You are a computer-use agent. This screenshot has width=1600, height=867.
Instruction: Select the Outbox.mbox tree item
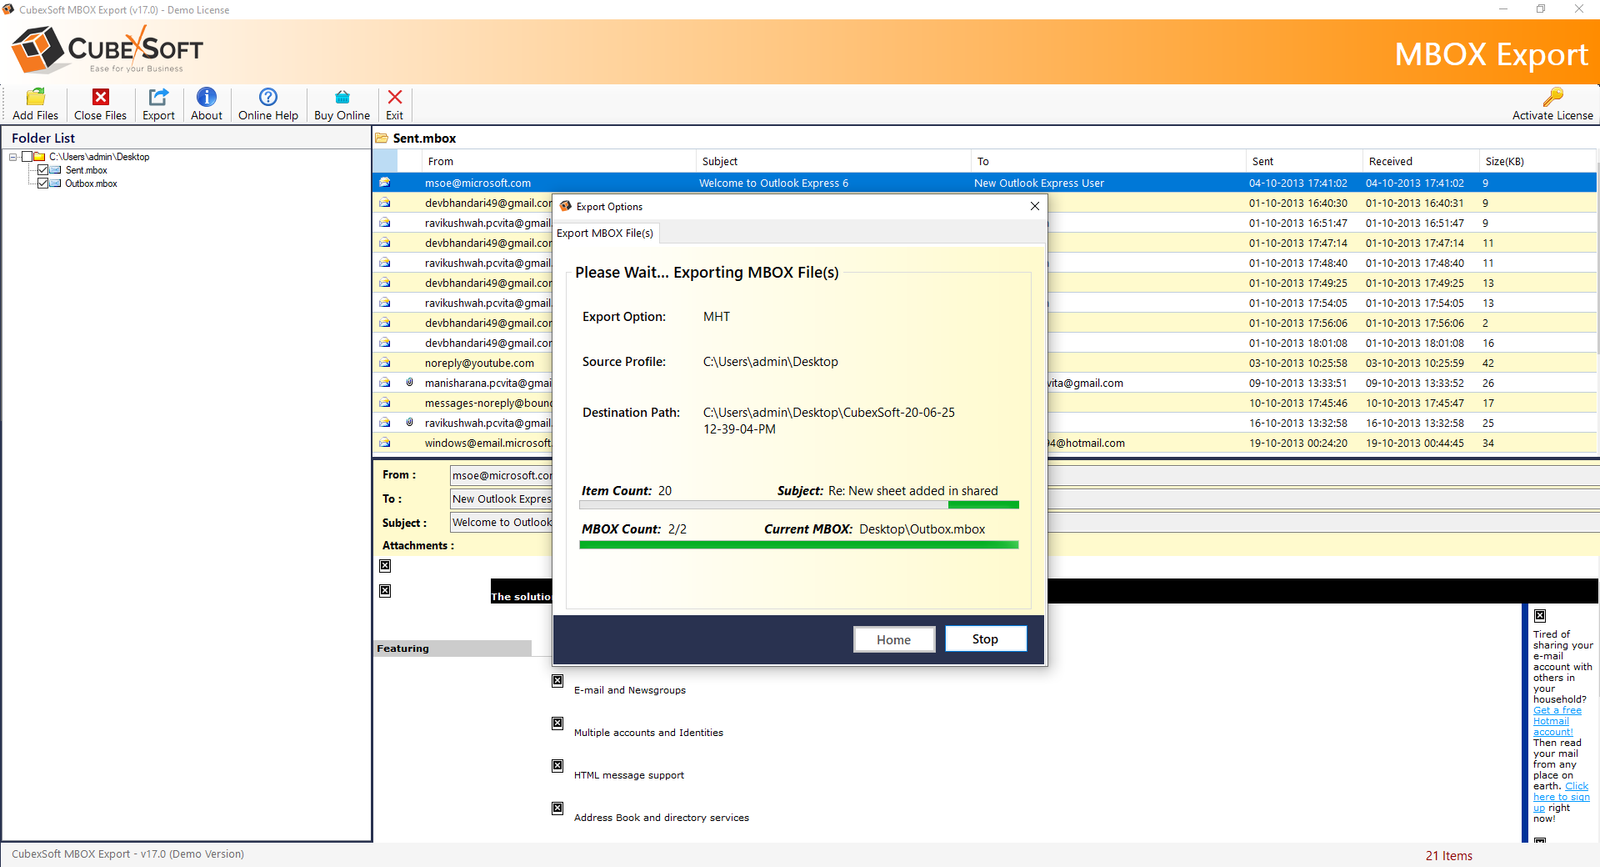click(91, 183)
